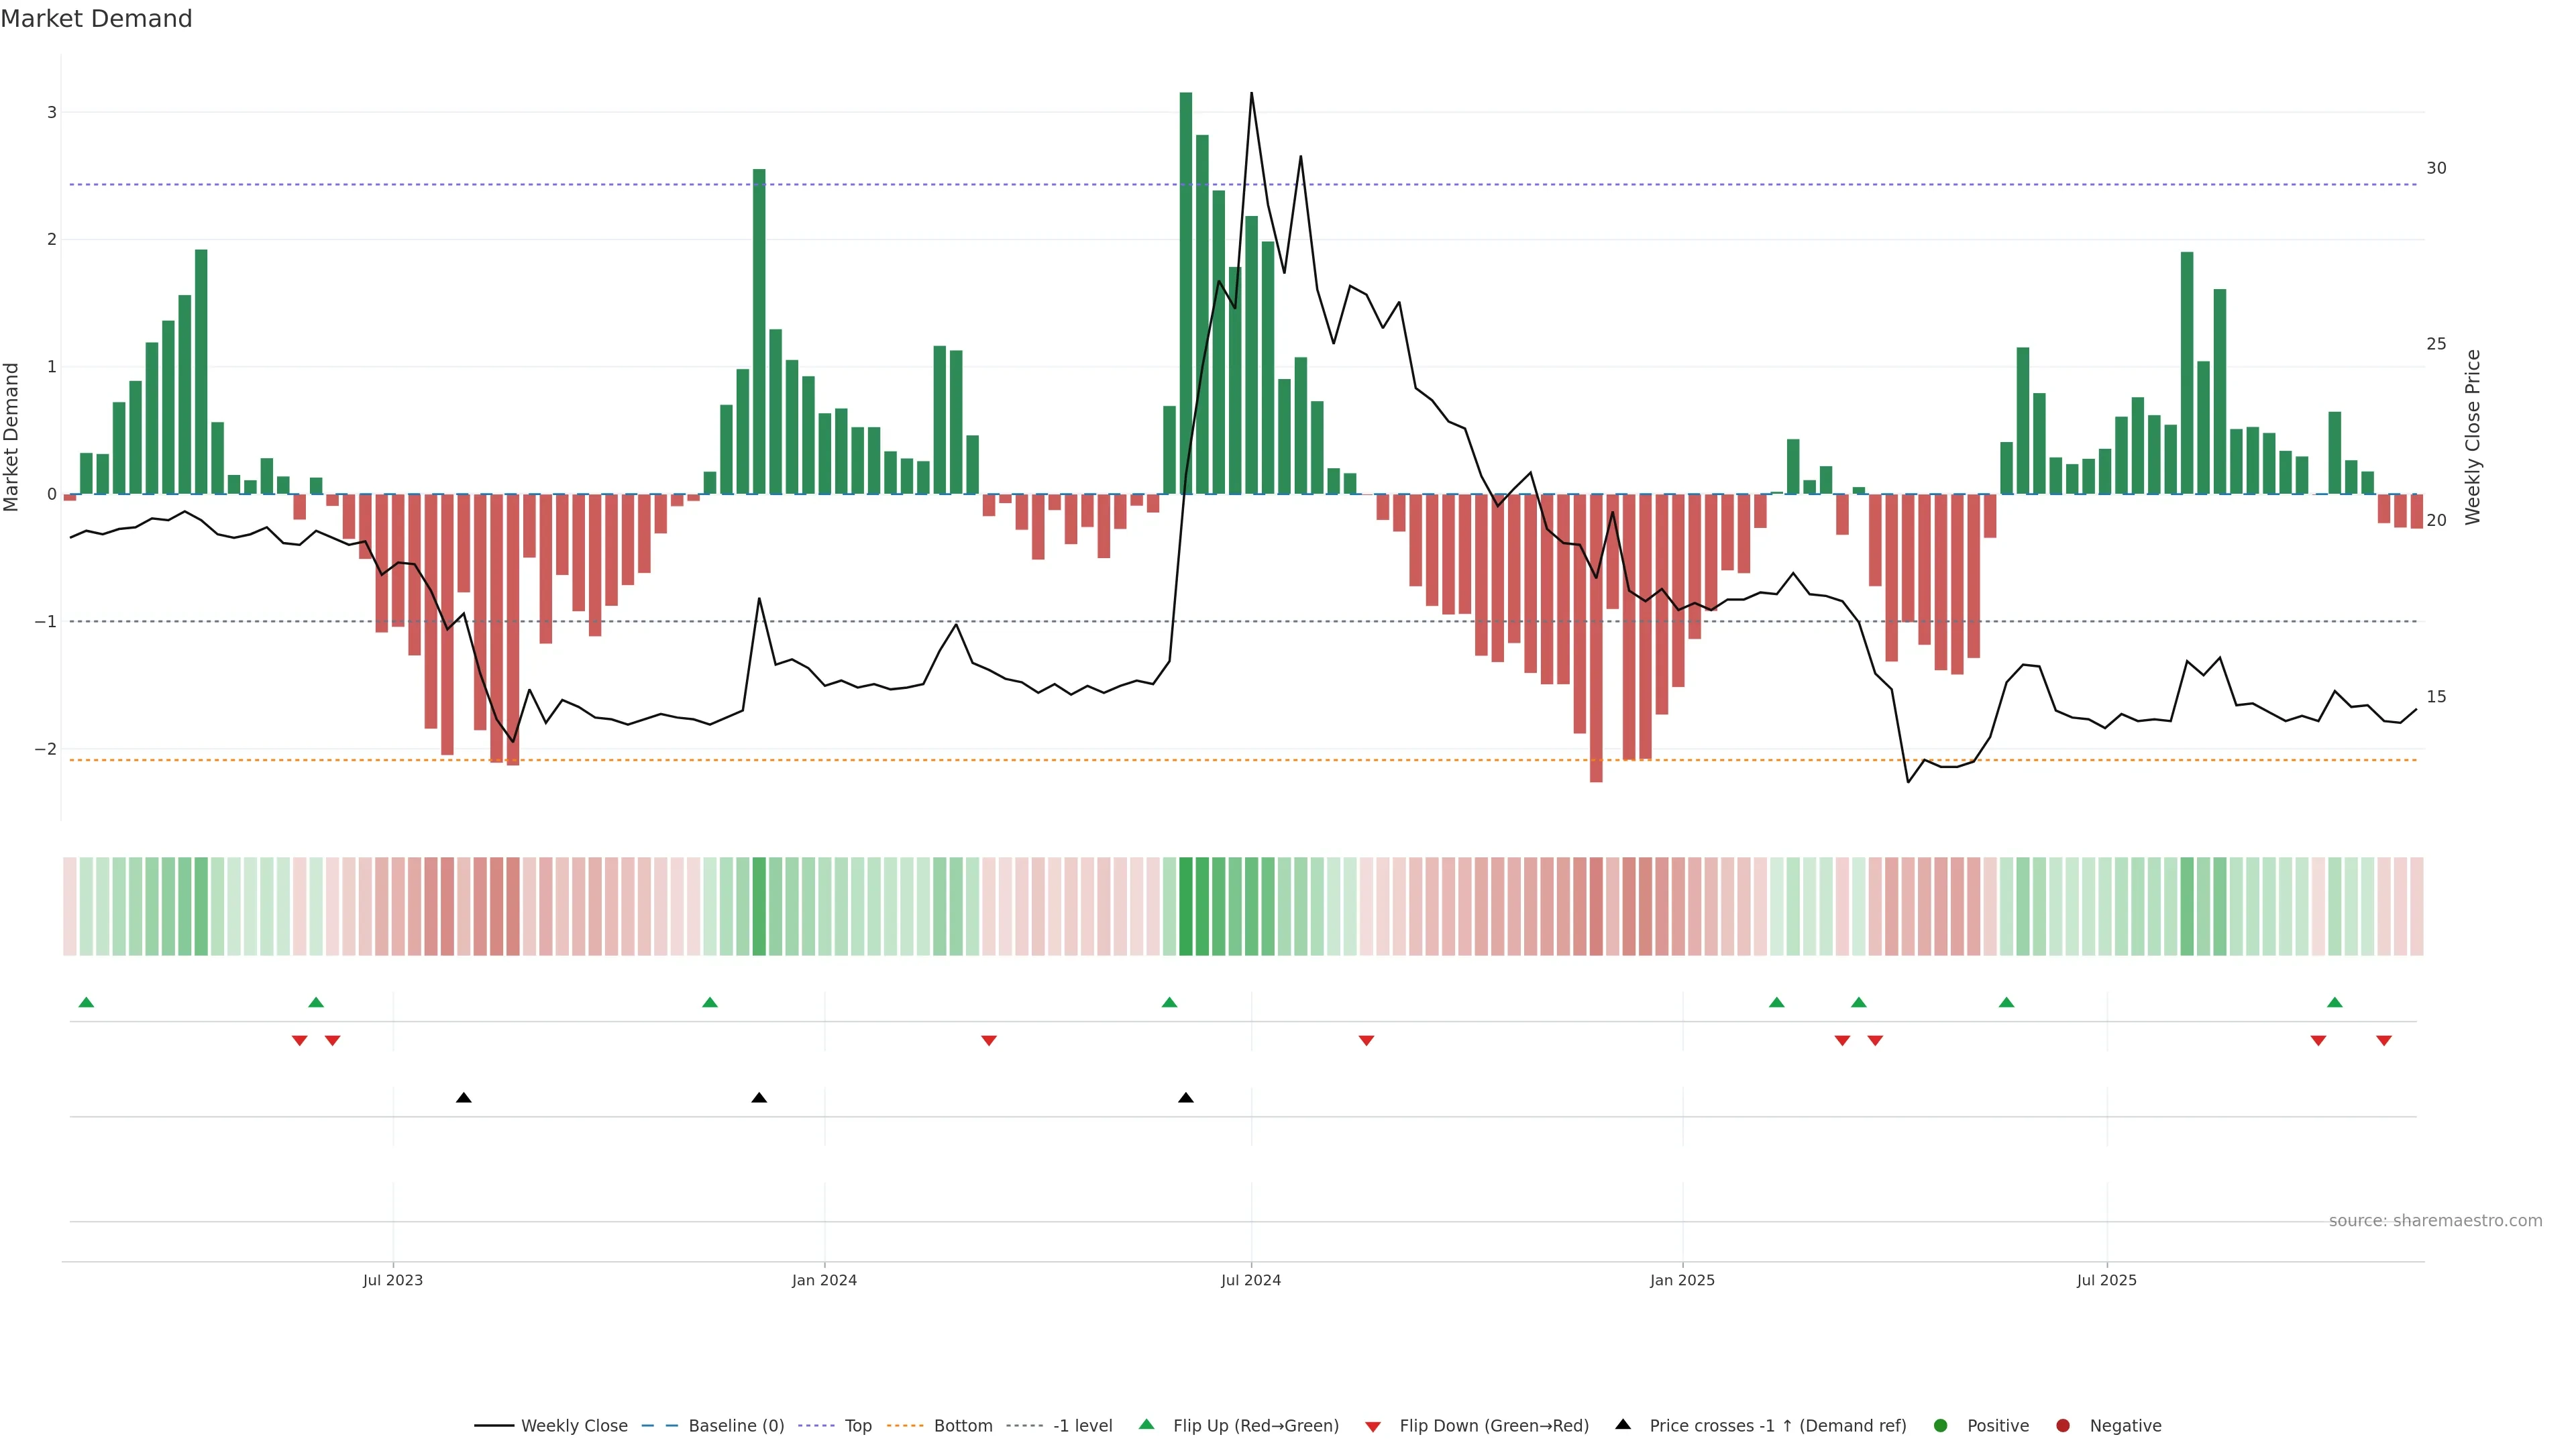Image resolution: width=2576 pixels, height=1449 pixels.
Task: Click the Market Demand chart title
Action: [96, 19]
